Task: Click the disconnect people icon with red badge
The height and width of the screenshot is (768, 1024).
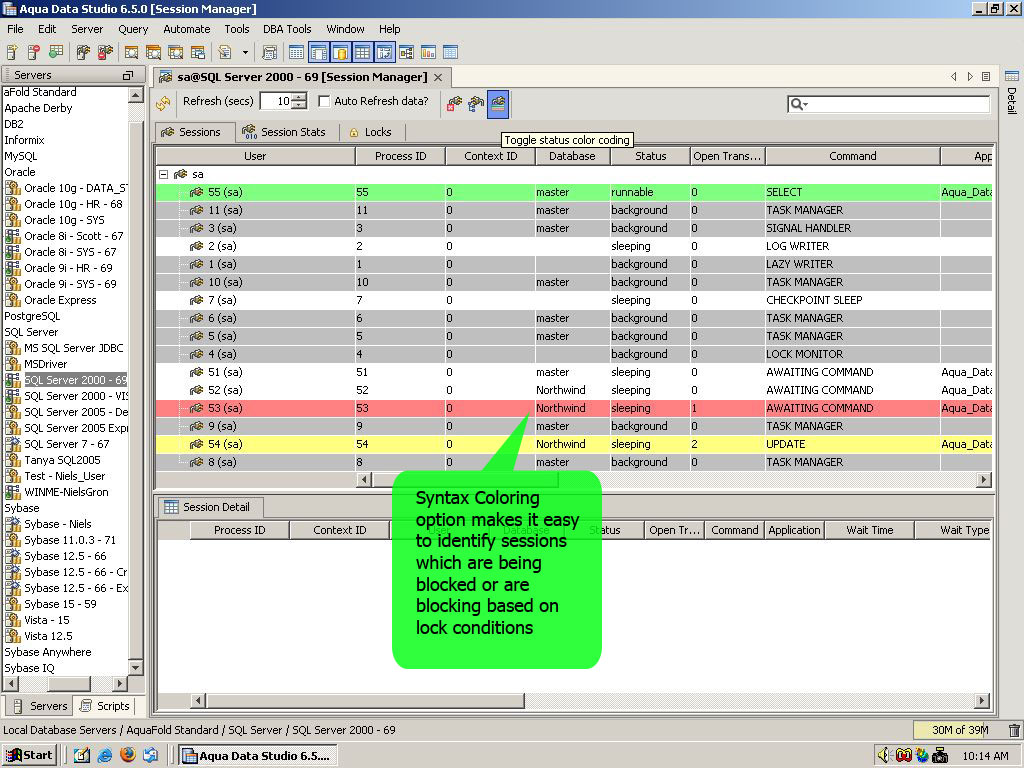Action: coord(105,52)
